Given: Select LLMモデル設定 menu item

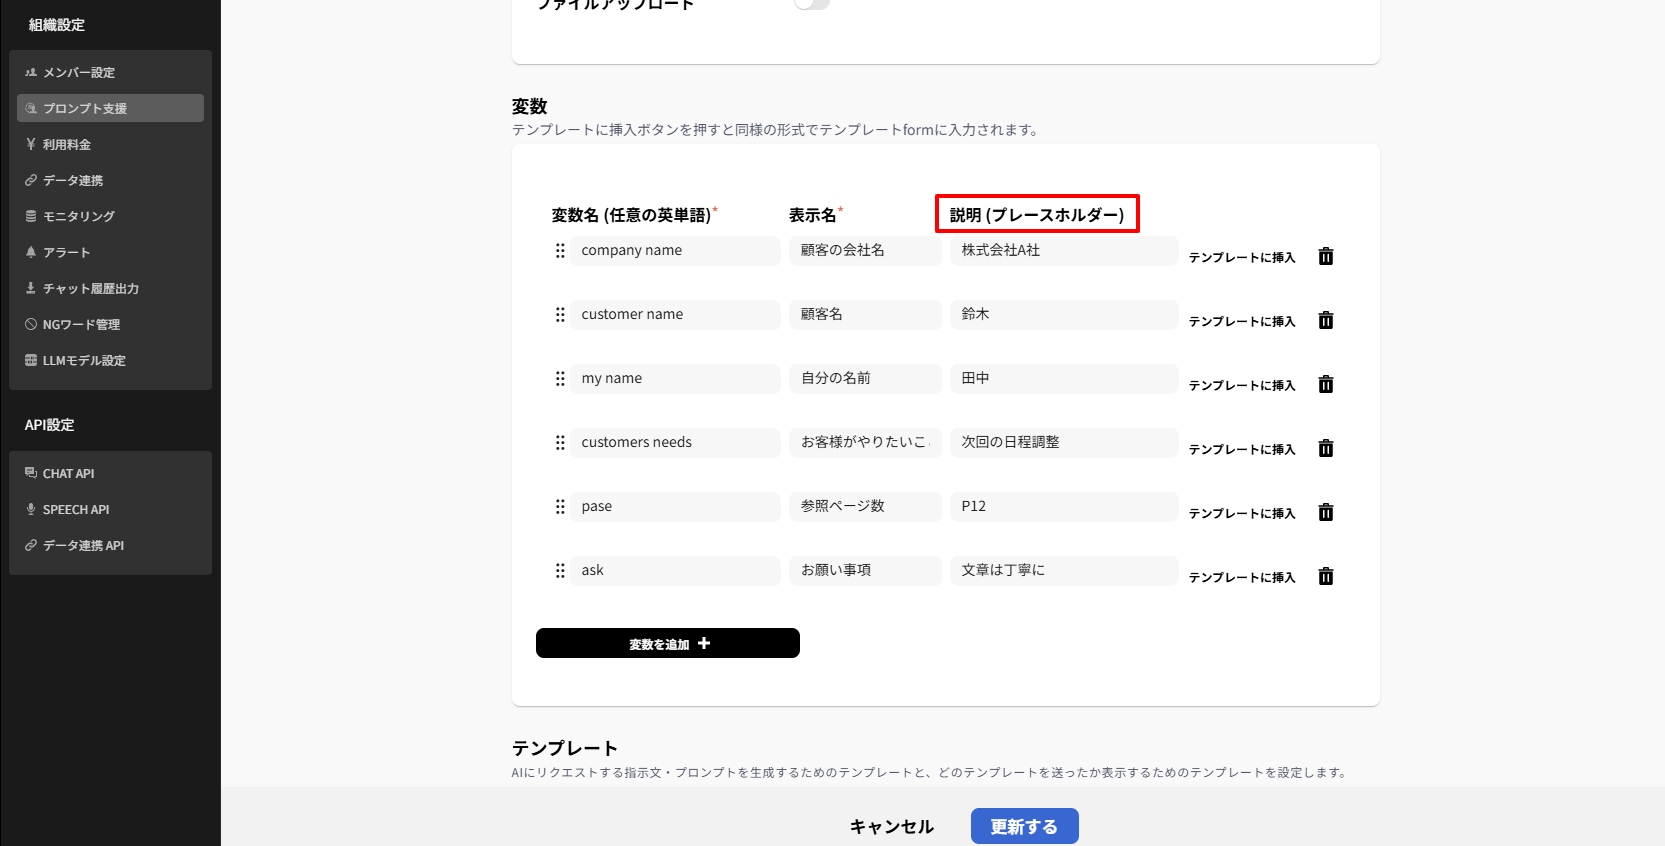Looking at the screenshot, I should 84,361.
